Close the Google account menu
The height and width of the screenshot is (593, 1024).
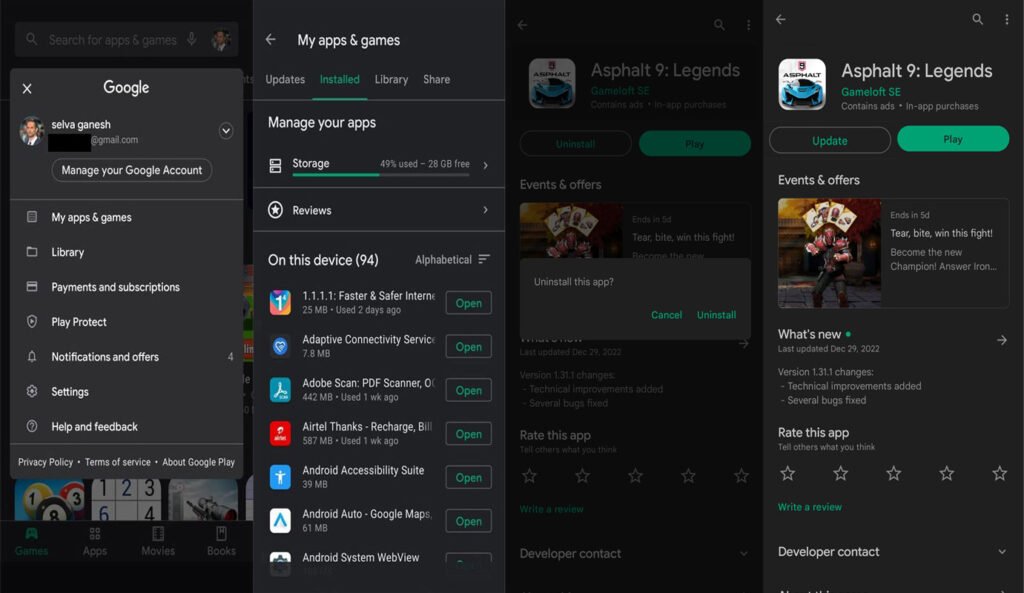[27, 88]
